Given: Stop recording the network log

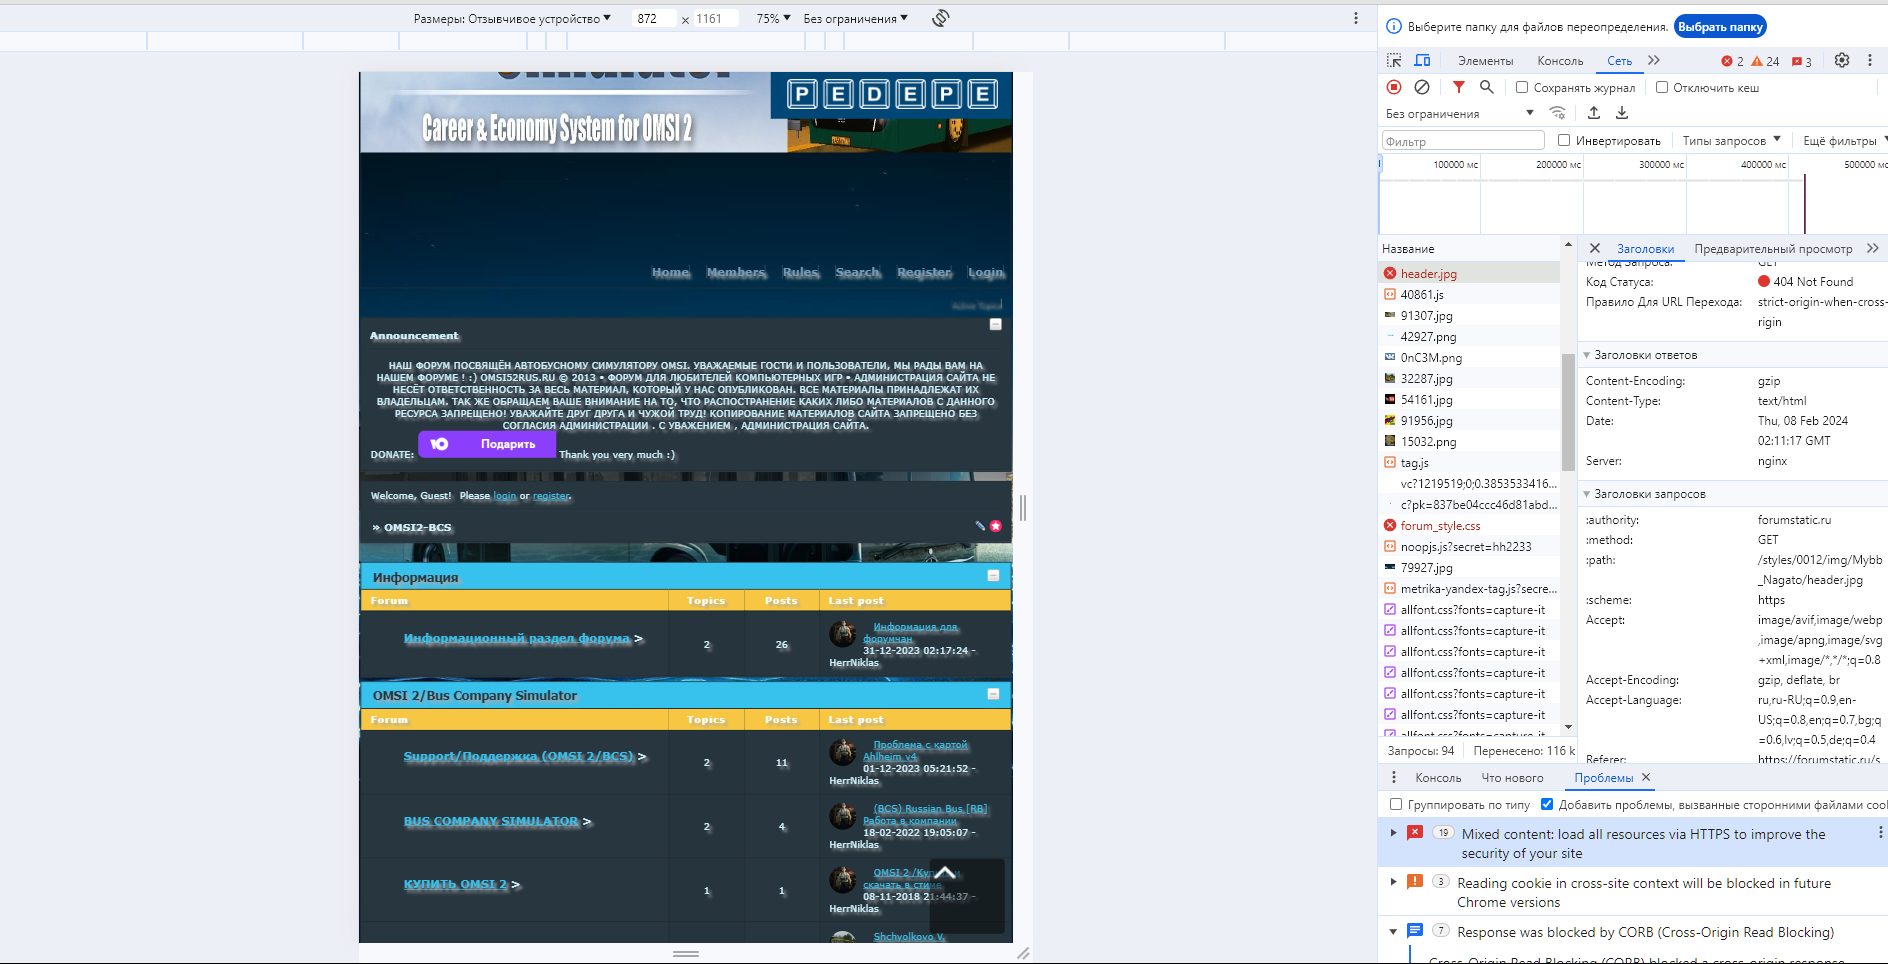Looking at the screenshot, I should tap(1394, 87).
